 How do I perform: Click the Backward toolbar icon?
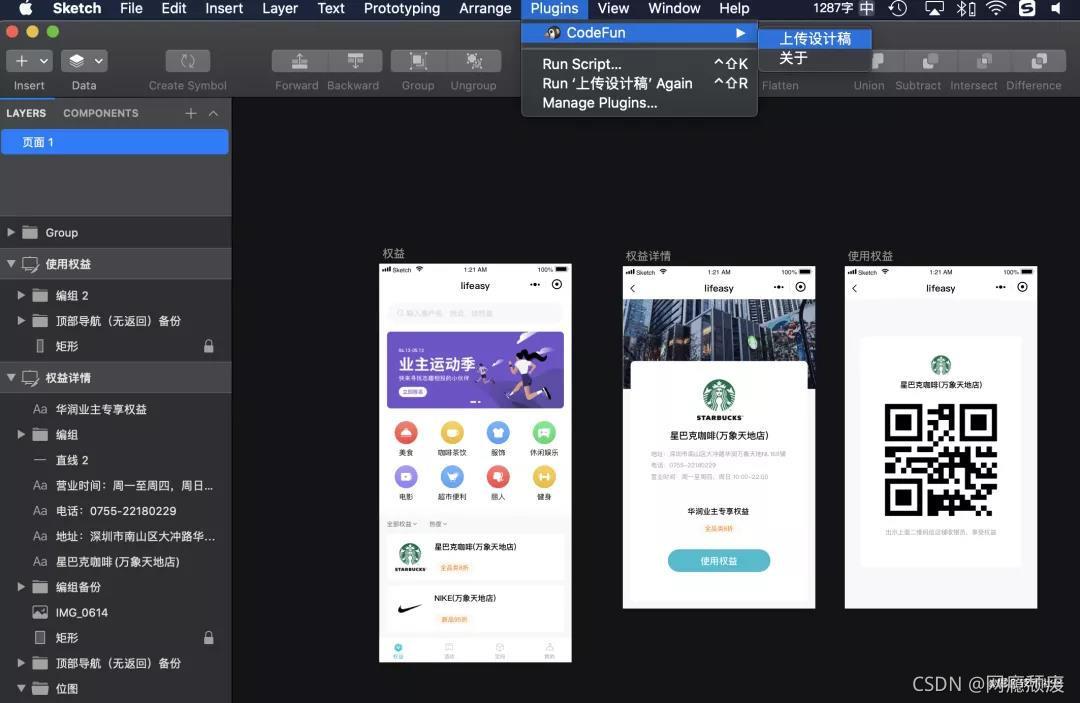click(x=355, y=61)
